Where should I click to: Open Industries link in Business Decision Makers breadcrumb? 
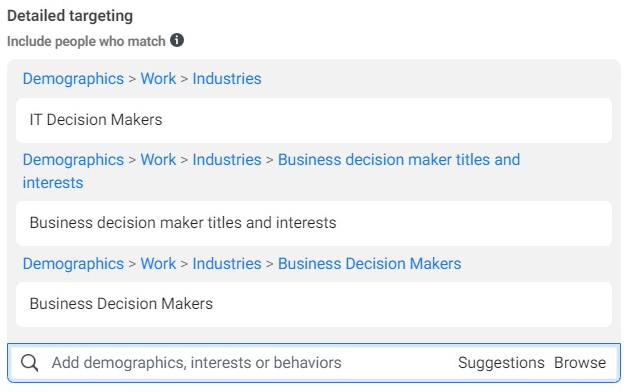(x=227, y=264)
